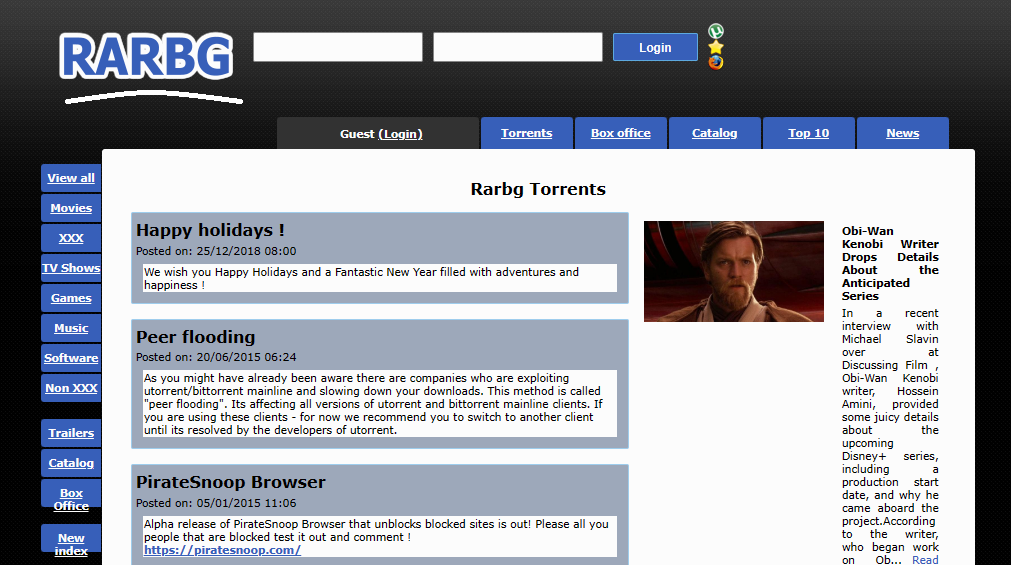The image size is (1011, 565).
Task: Click the Peer flooding heading
Action: 195,337
